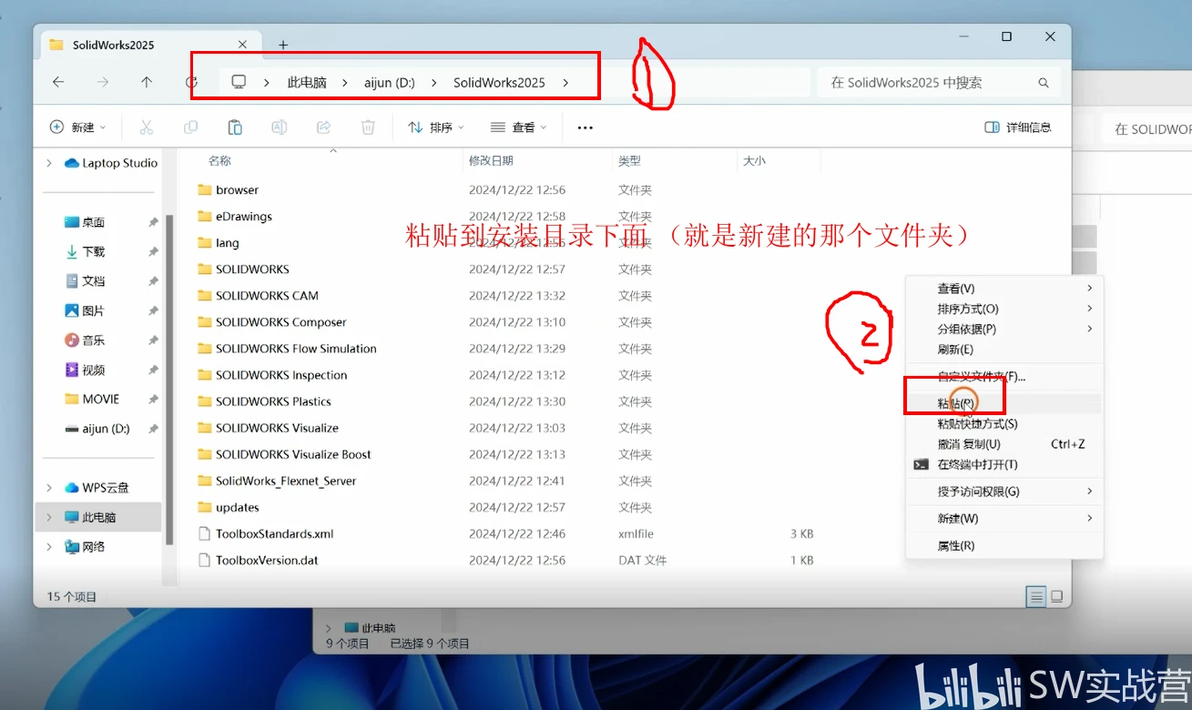The width and height of the screenshot is (1192, 710).
Task: Open a new tab with plus button
Action: [283, 45]
